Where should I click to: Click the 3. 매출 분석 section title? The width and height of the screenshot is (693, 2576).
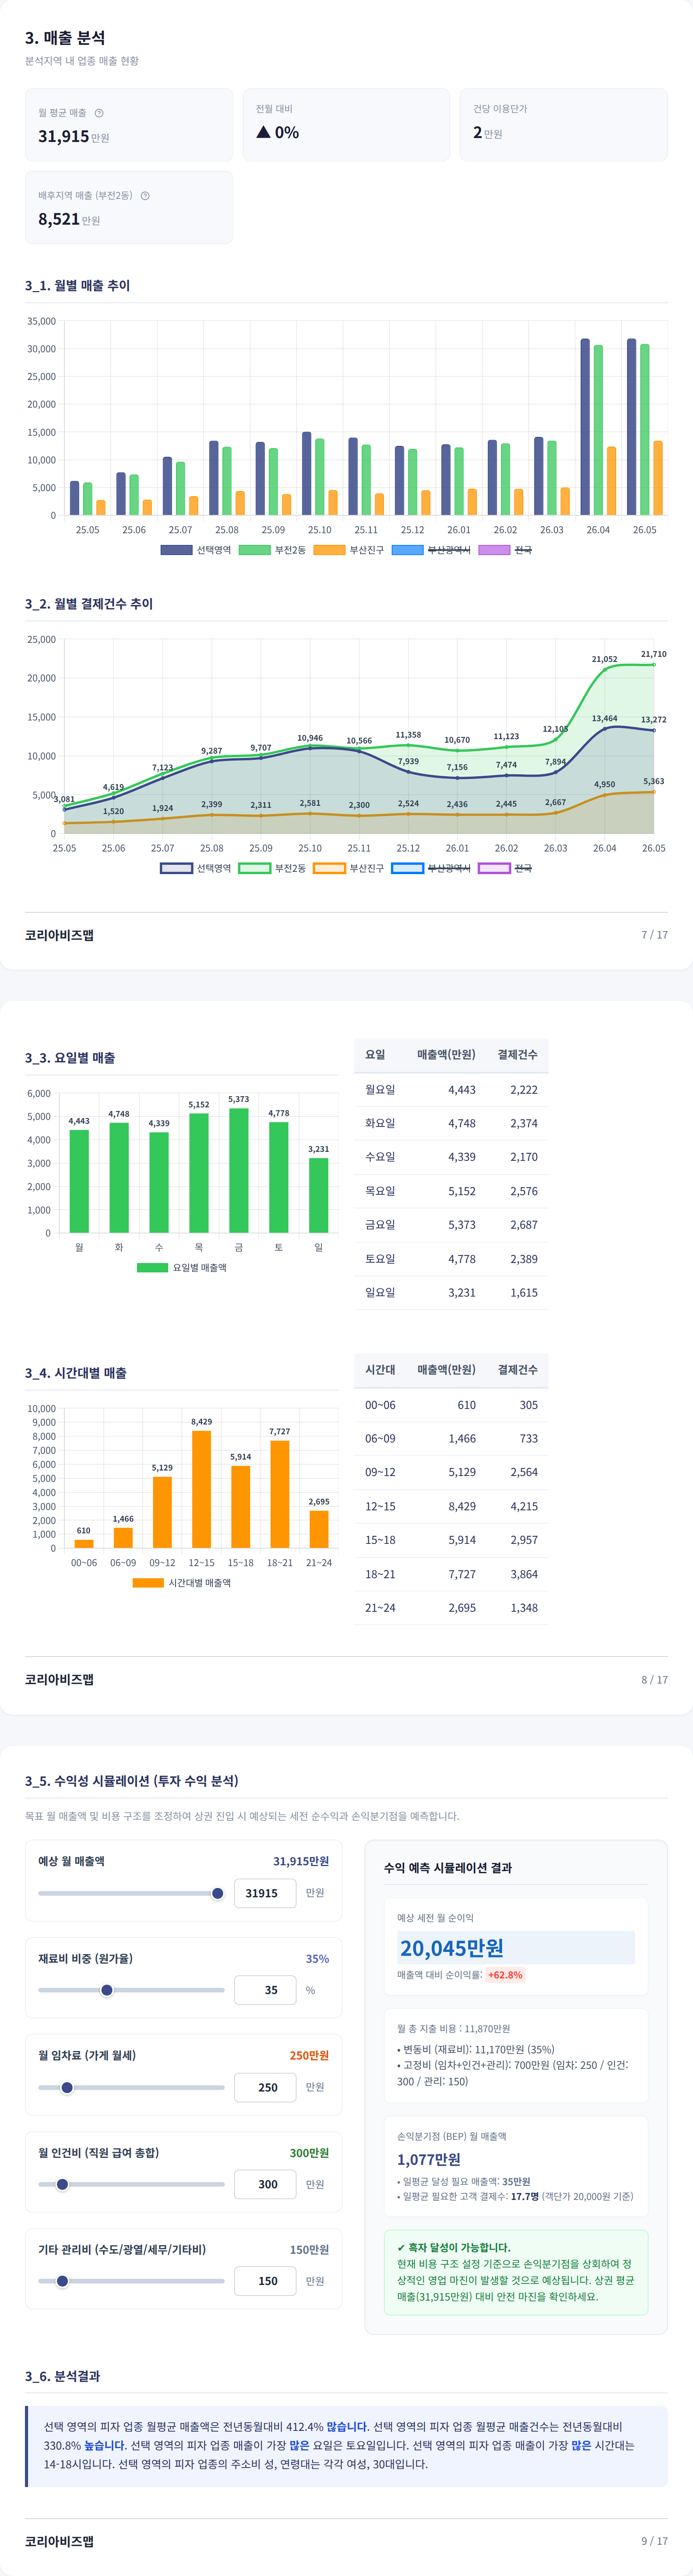pos(65,38)
